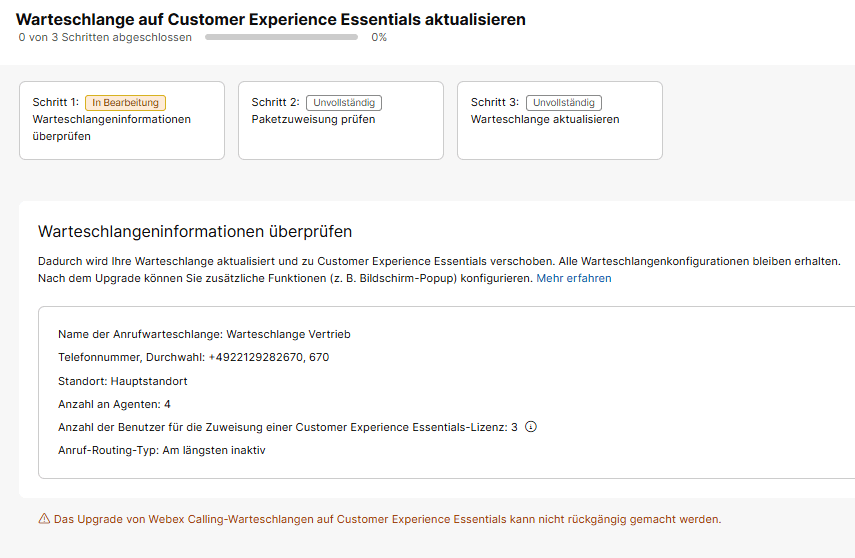
Task: Click the Unvollständig badge in Schritt 2
Action: (x=344, y=102)
